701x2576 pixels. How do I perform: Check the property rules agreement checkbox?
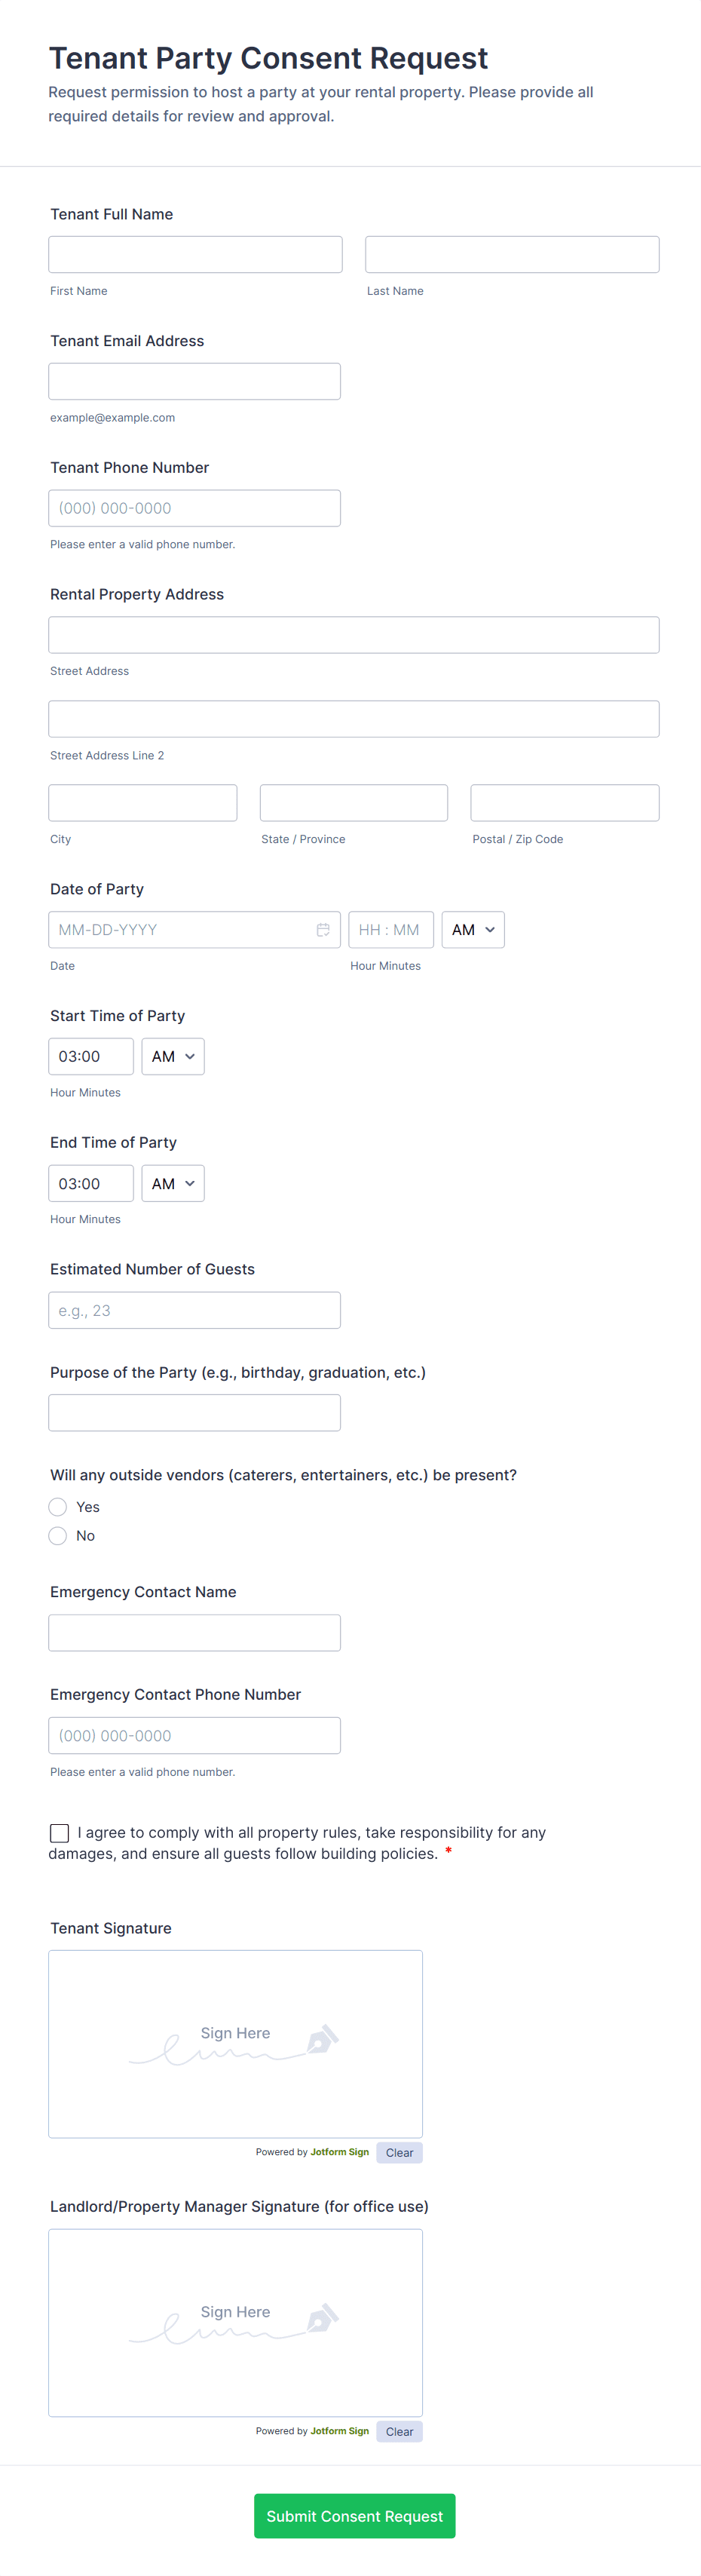[60, 1833]
